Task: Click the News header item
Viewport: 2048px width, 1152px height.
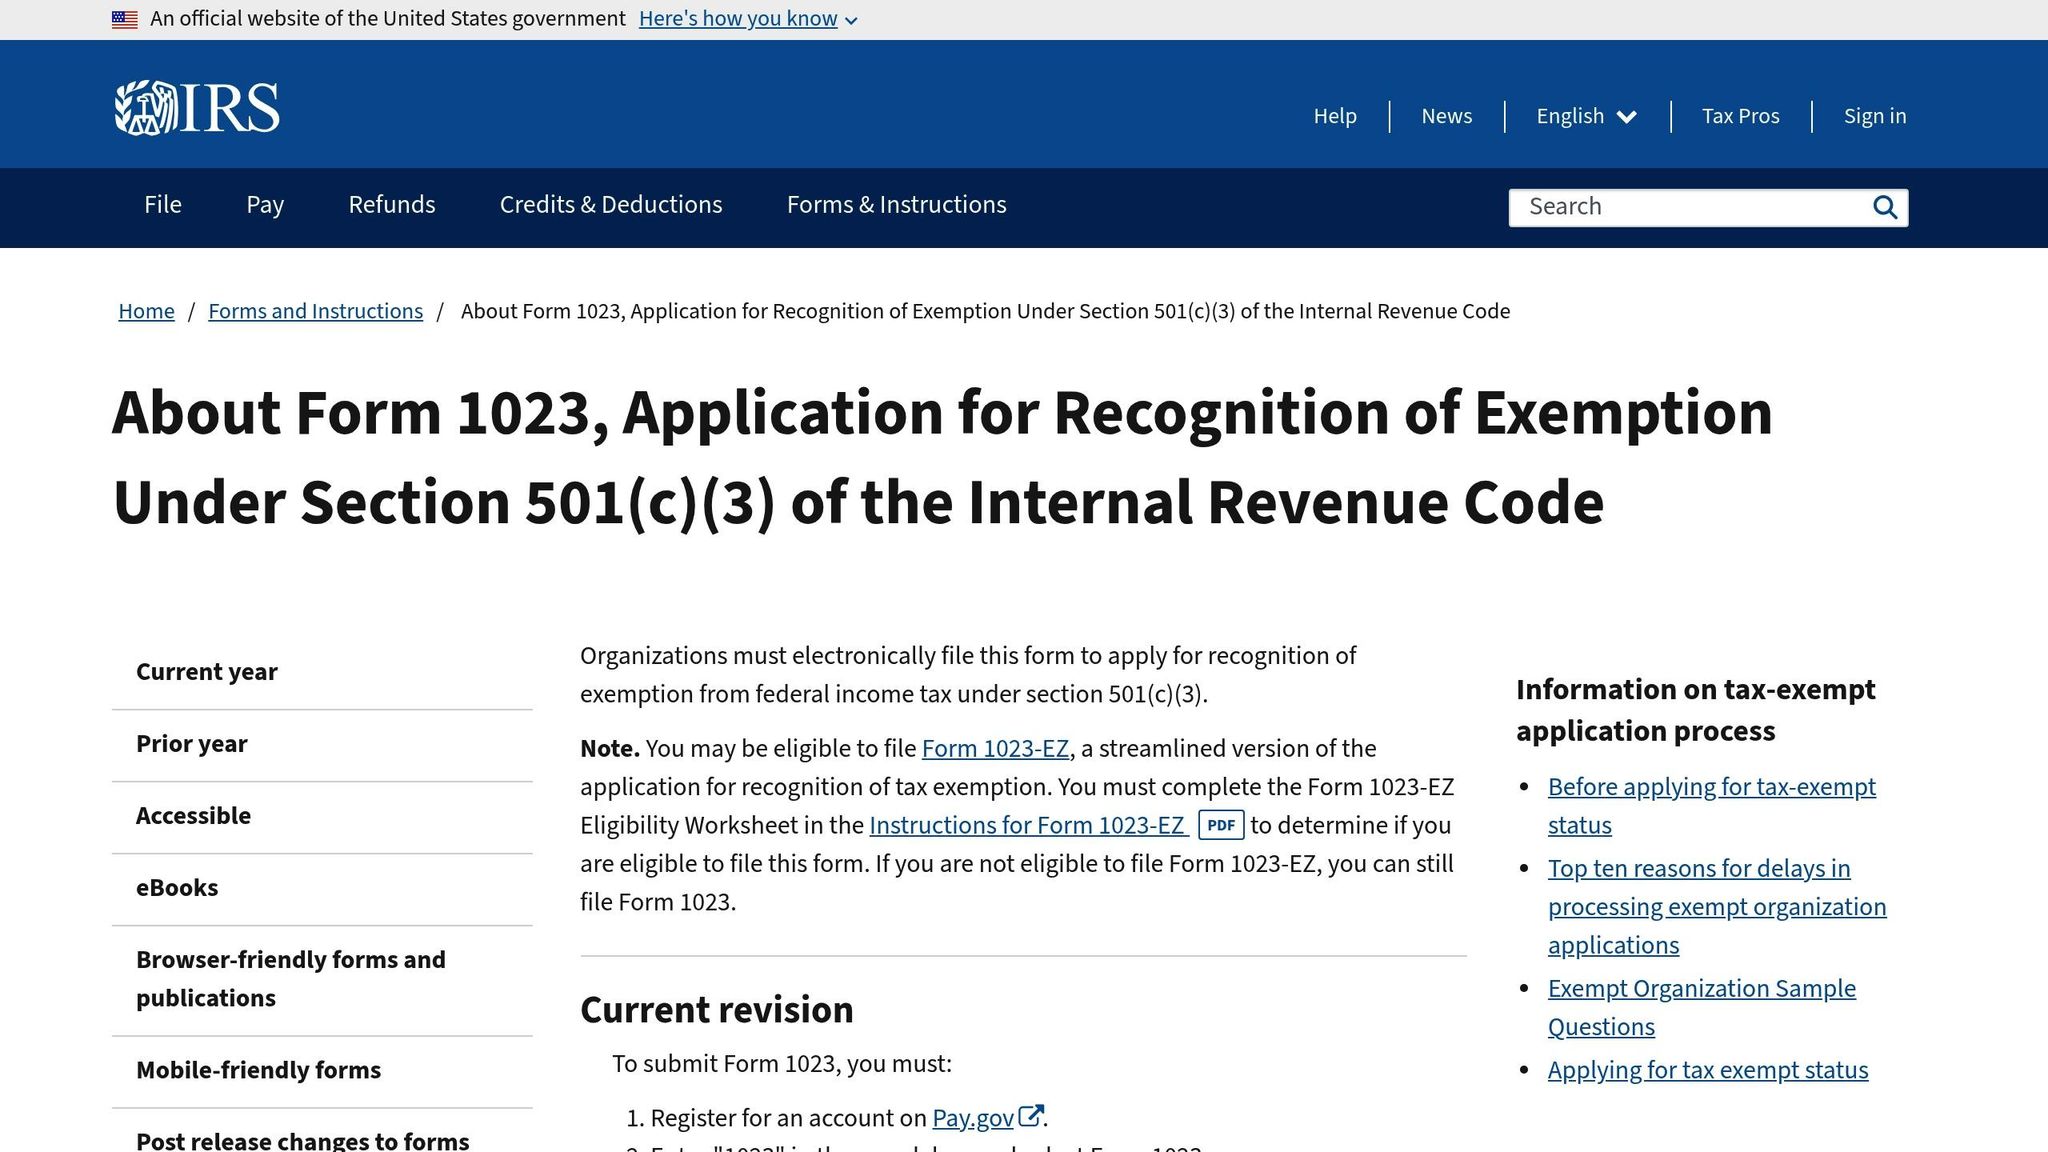Action: pyautogui.click(x=1446, y=116)
